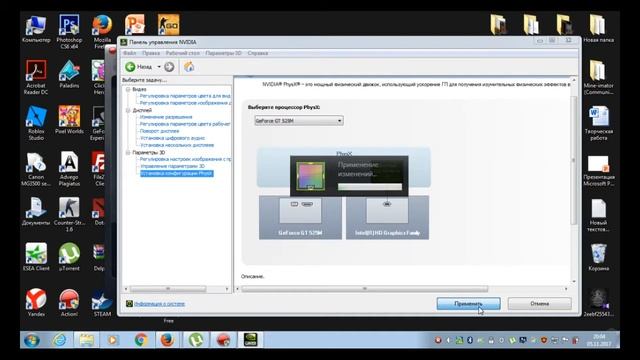Viewport: 640px width, 360px height.
Task: Open the Action! desktop icon
Action: tap(69, 303)
